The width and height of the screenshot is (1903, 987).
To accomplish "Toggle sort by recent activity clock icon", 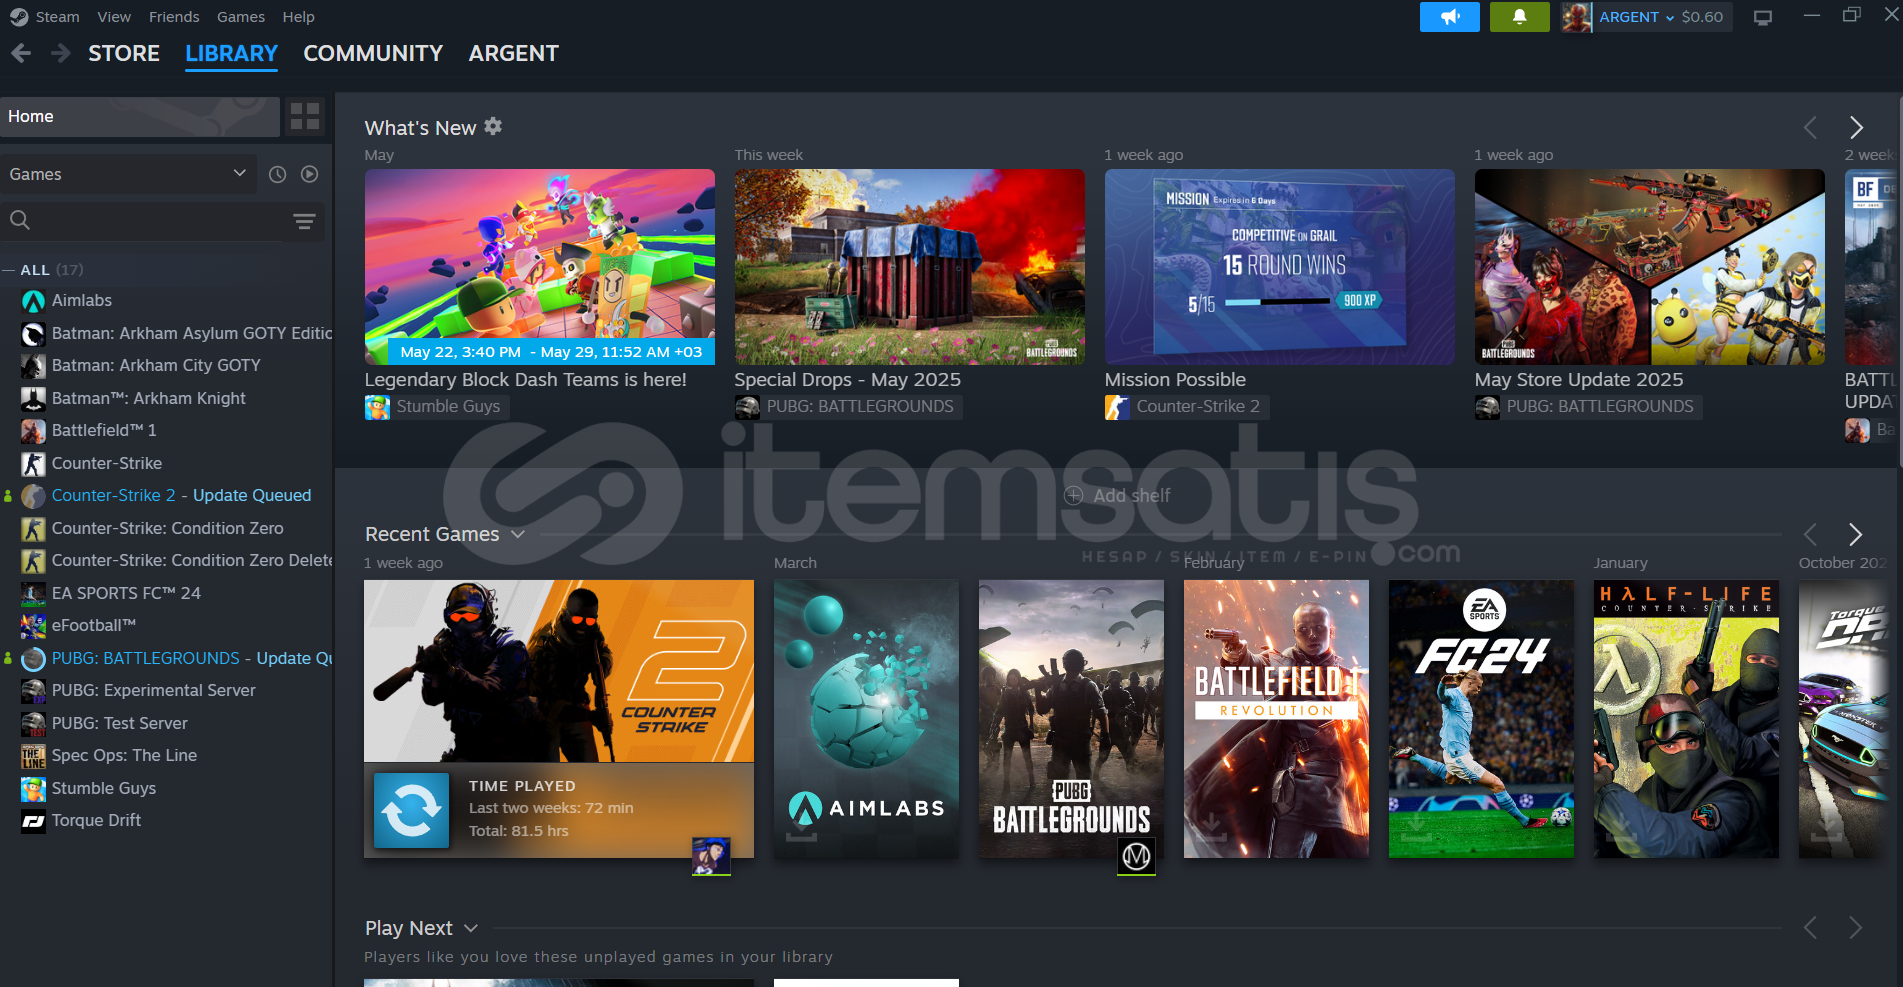I will point(278,174).
